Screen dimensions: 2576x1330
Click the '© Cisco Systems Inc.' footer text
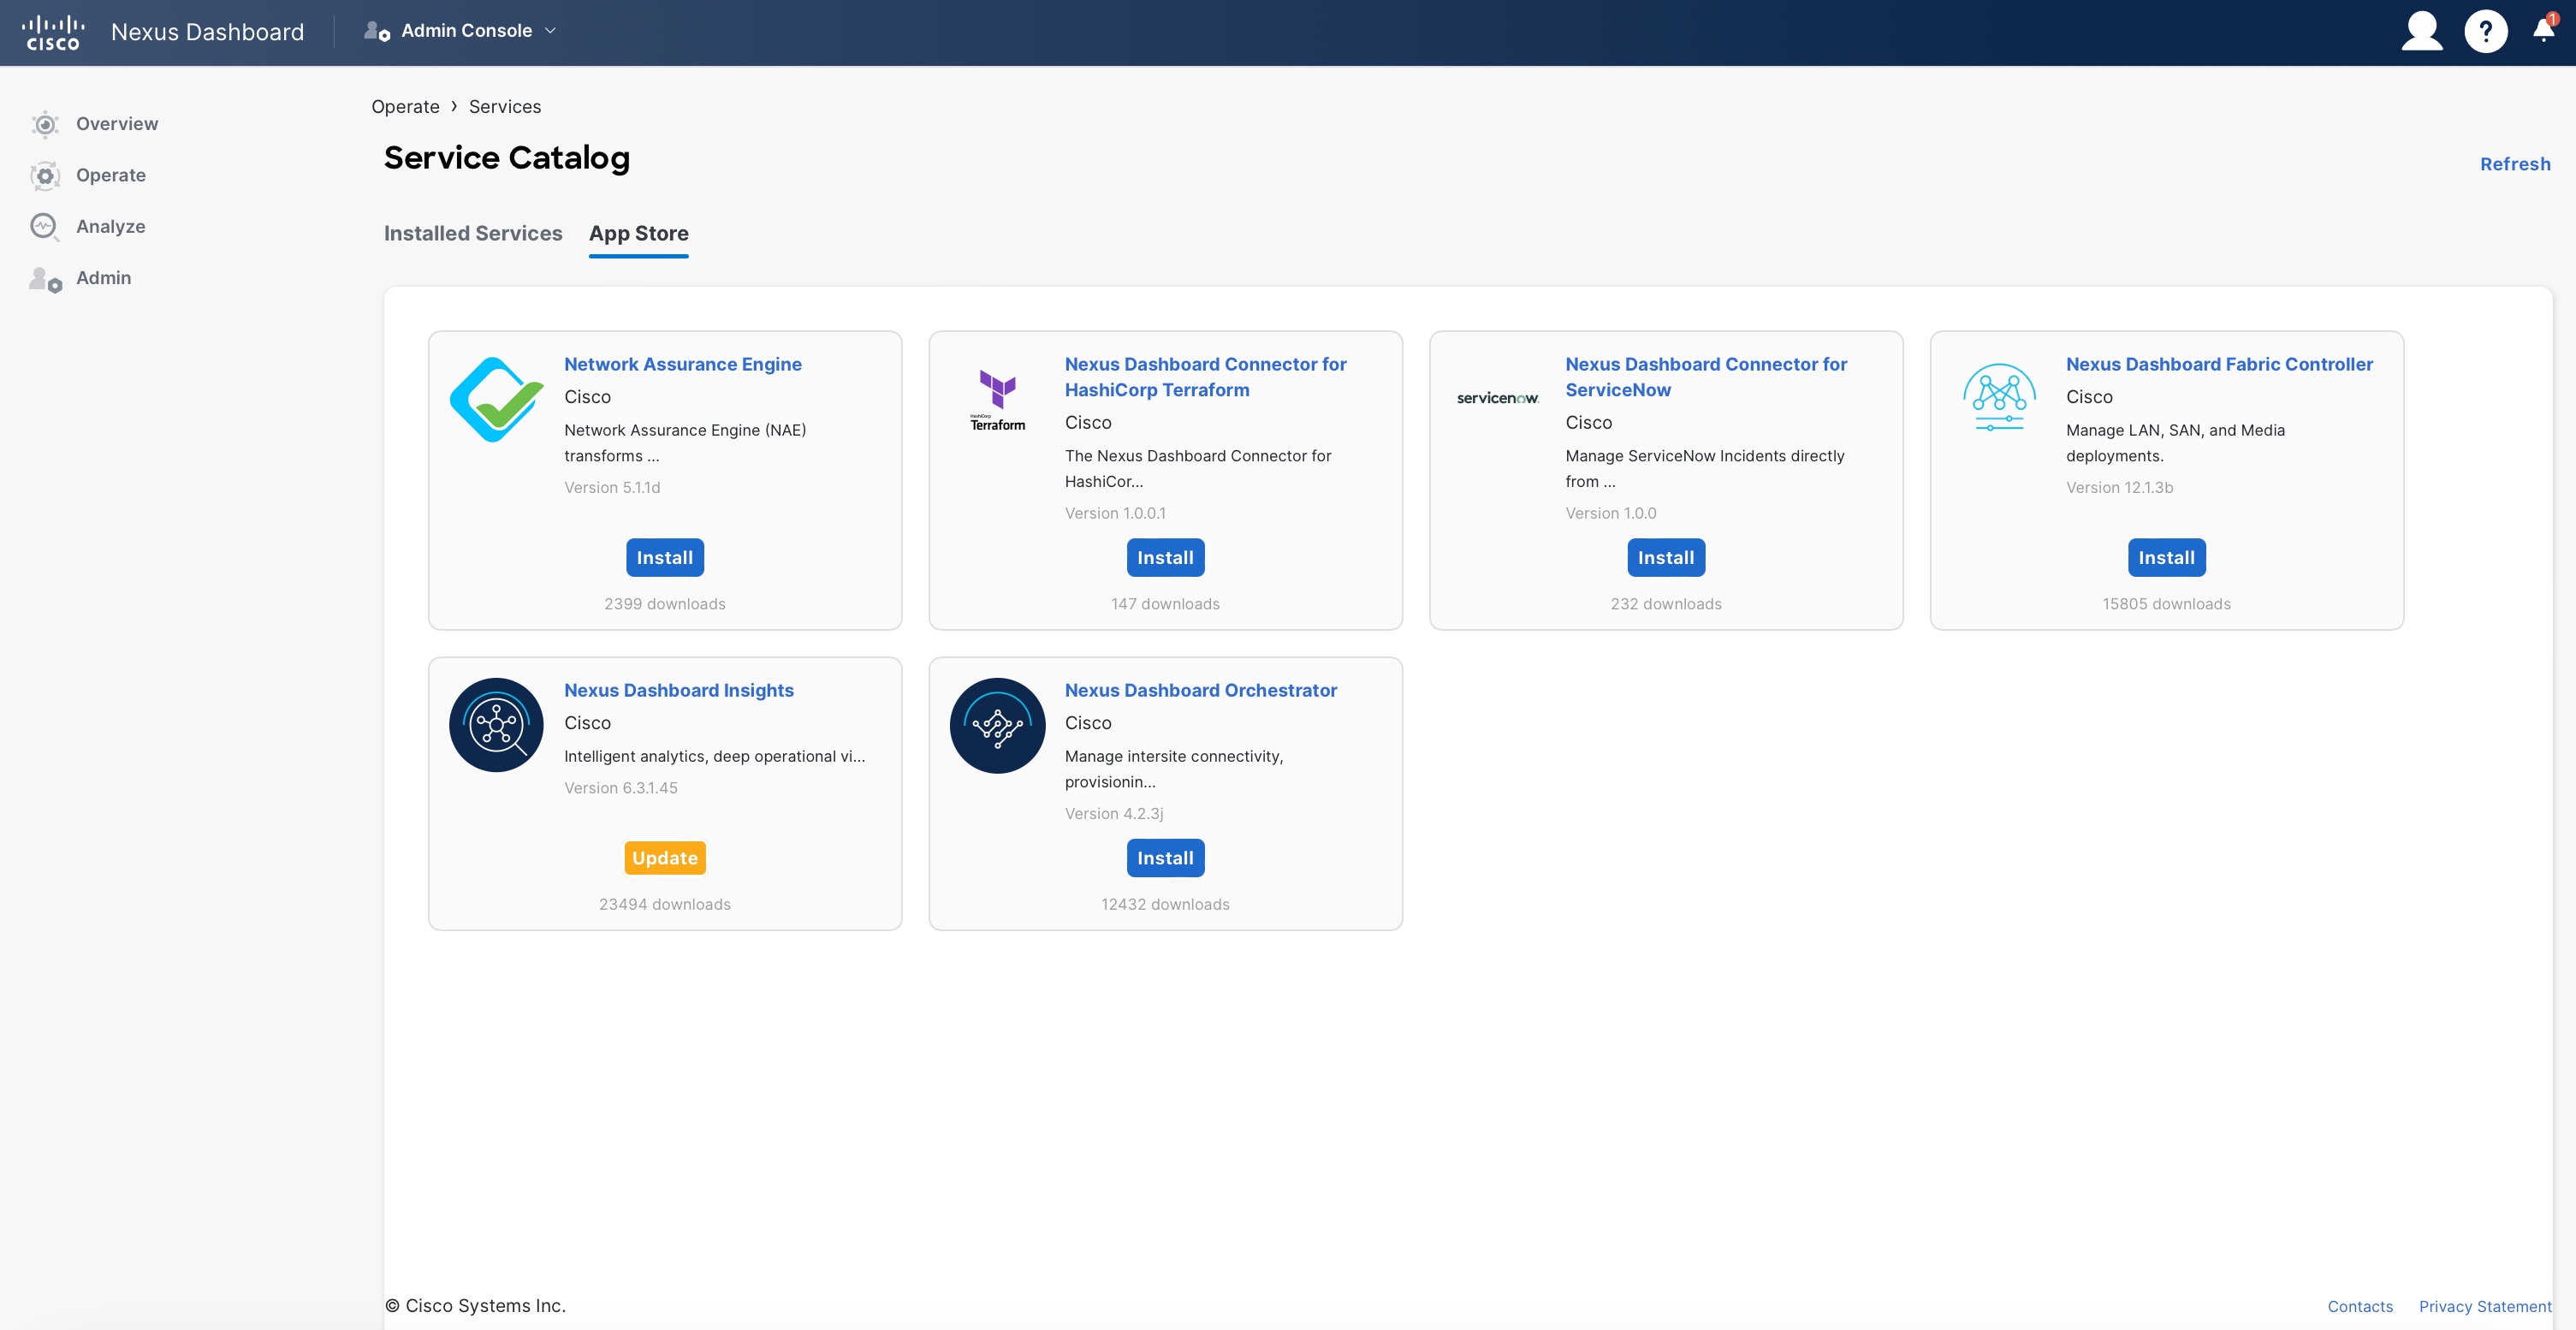pos(475,1306)
